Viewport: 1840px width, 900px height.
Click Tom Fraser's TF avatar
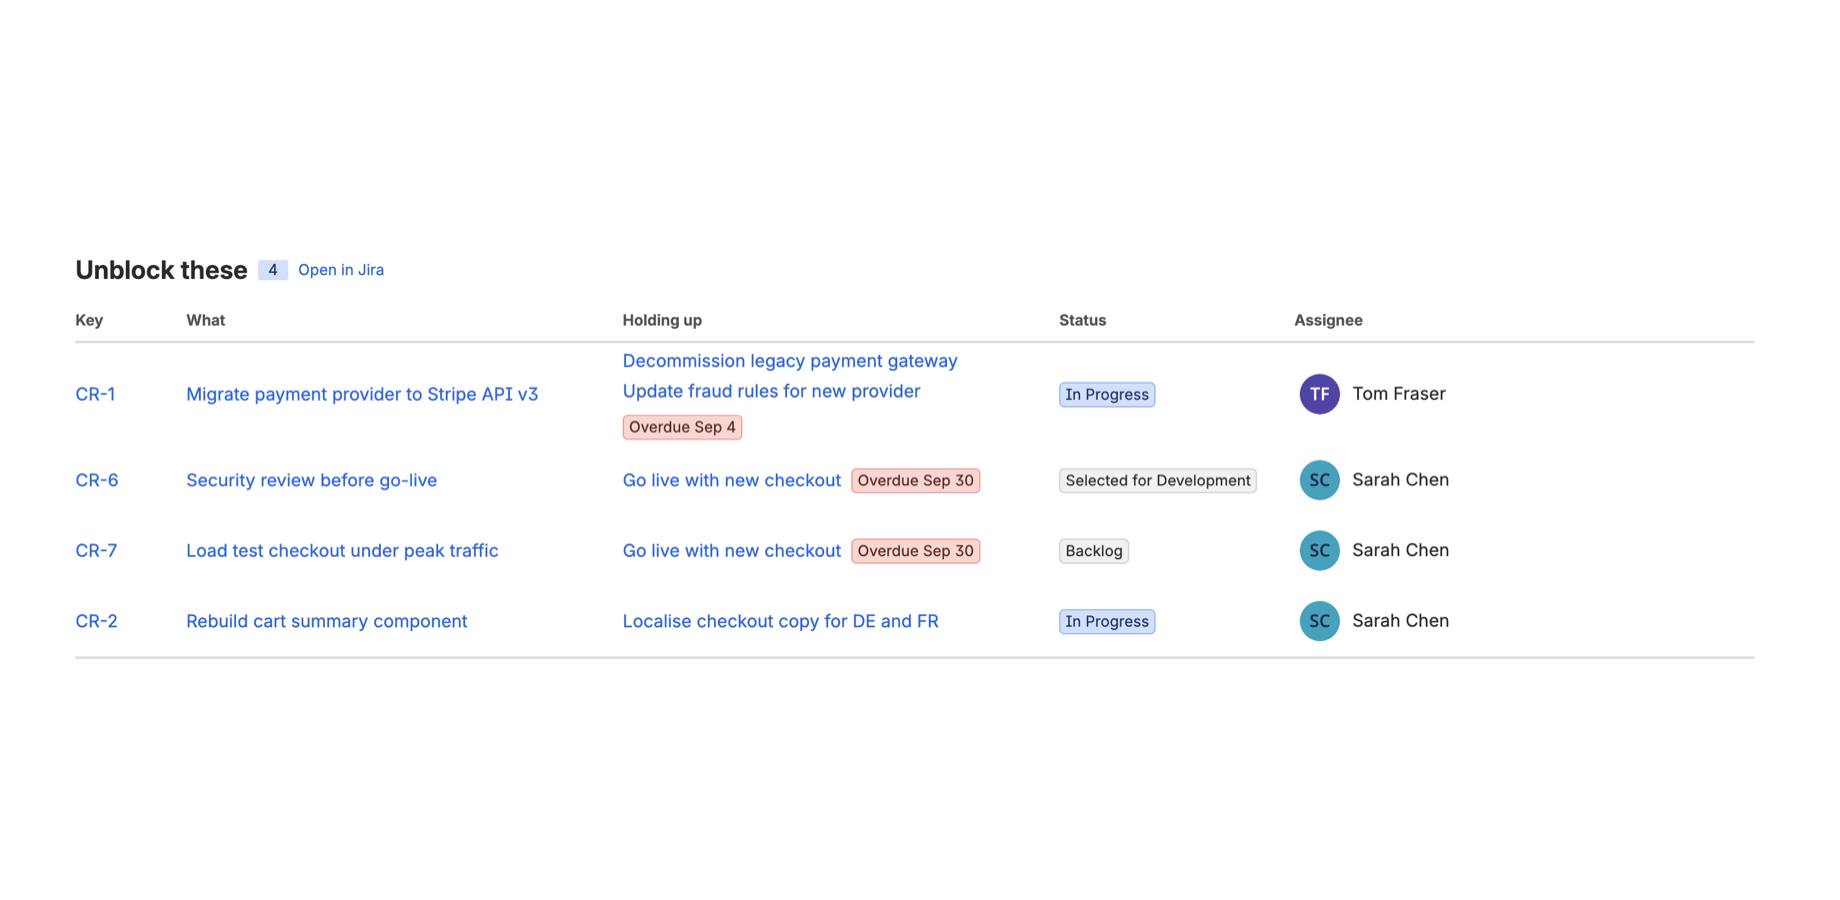click(x=1319, y=394)
